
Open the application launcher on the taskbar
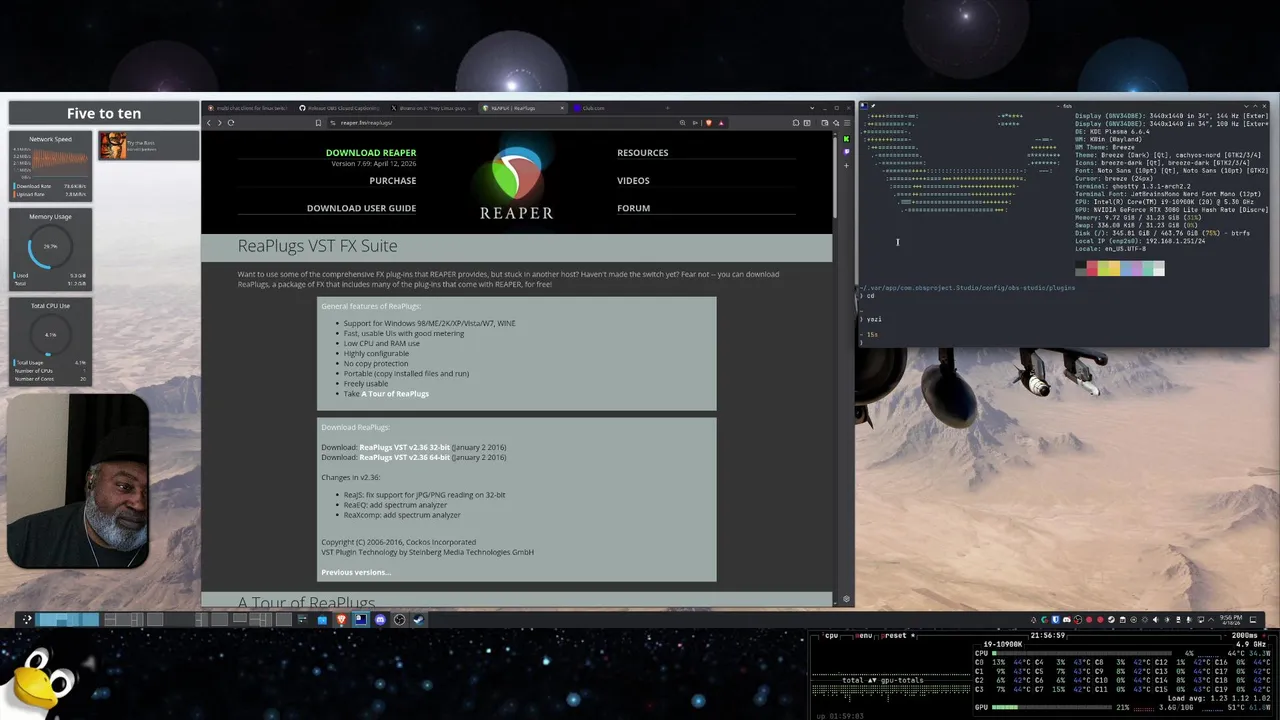click(x=27, y=619)
